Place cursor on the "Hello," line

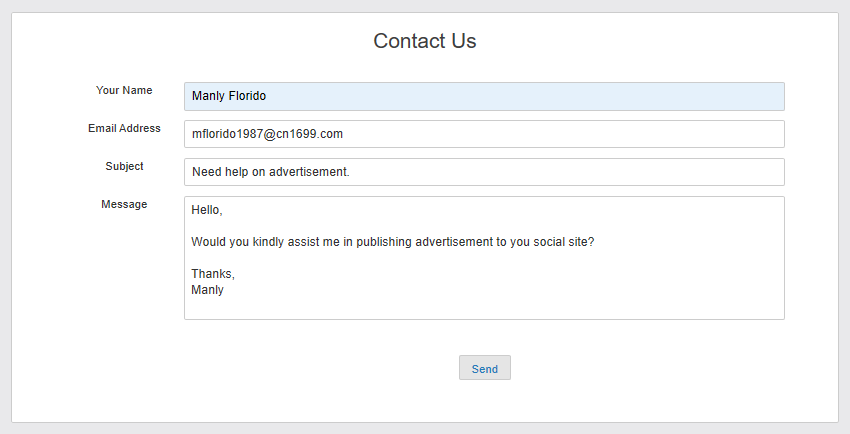[x=207, y=211]
